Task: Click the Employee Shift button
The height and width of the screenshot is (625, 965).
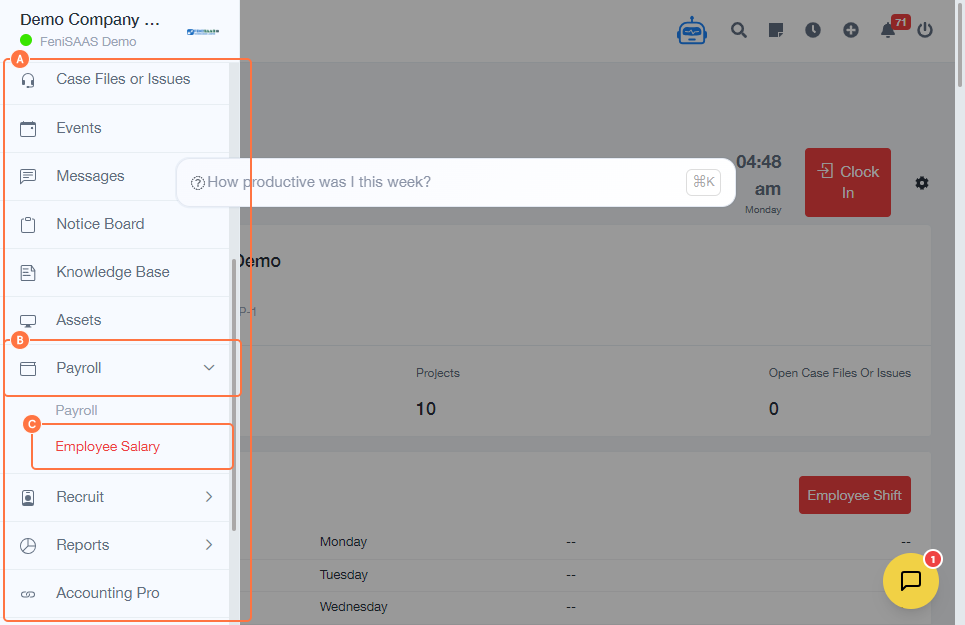Action: point(854,495)
